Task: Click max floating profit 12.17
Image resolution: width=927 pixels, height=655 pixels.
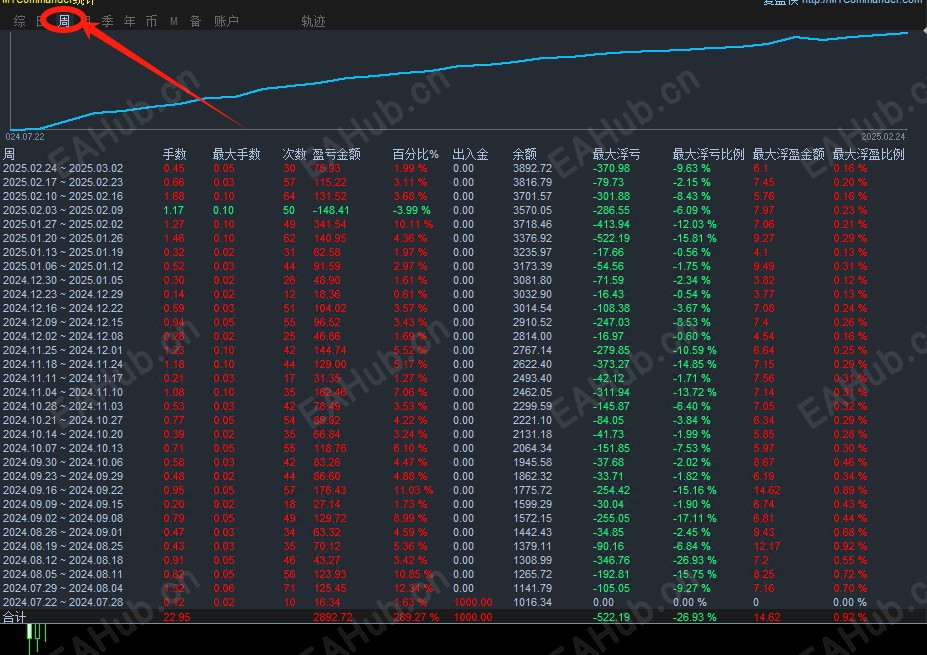Action: click(767, 546)
